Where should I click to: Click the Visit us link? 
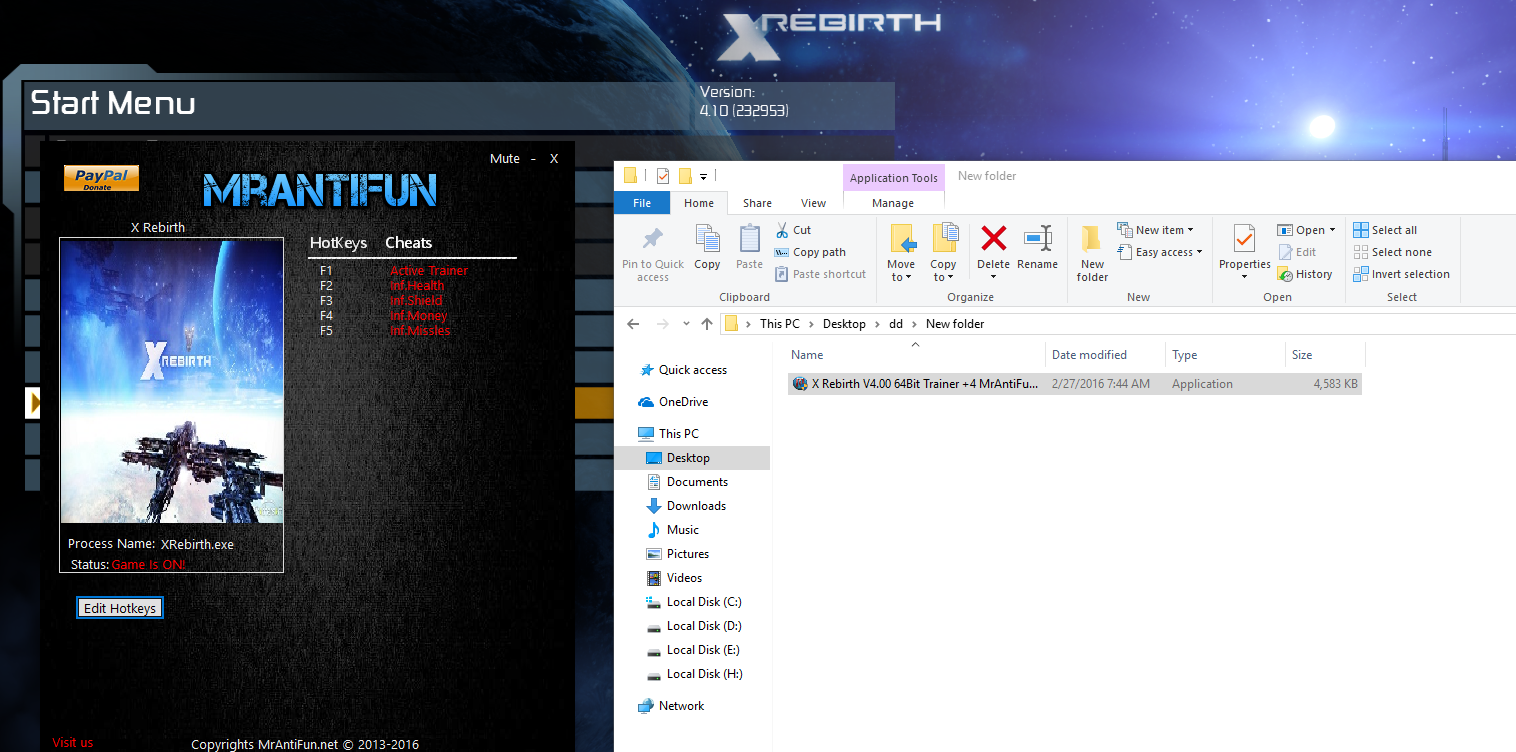point(73,743)
